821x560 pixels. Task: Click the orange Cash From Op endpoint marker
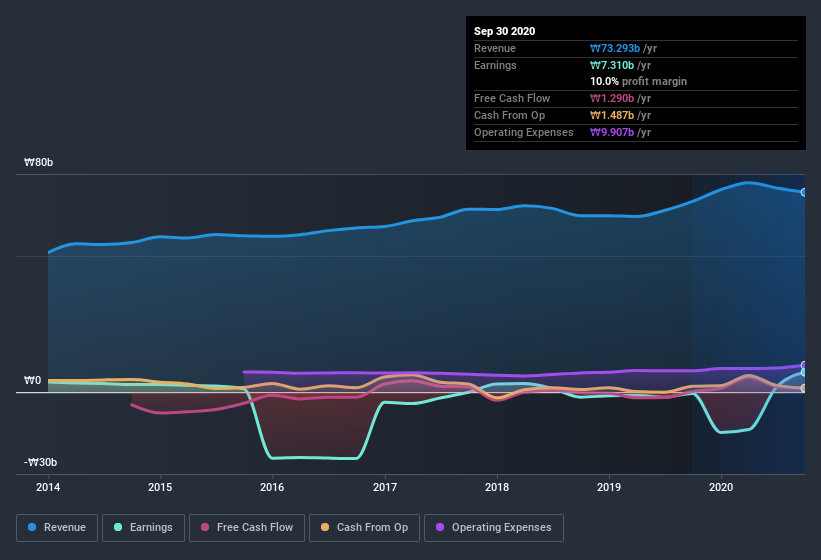804,388
